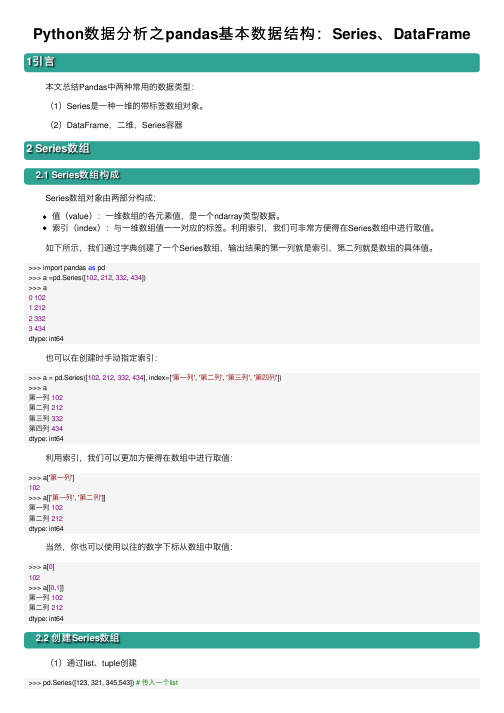Select the pd.Series code line containing 'index='
Image resolution: width=504 pixels, height=713 pixels.
pos(155,377)
